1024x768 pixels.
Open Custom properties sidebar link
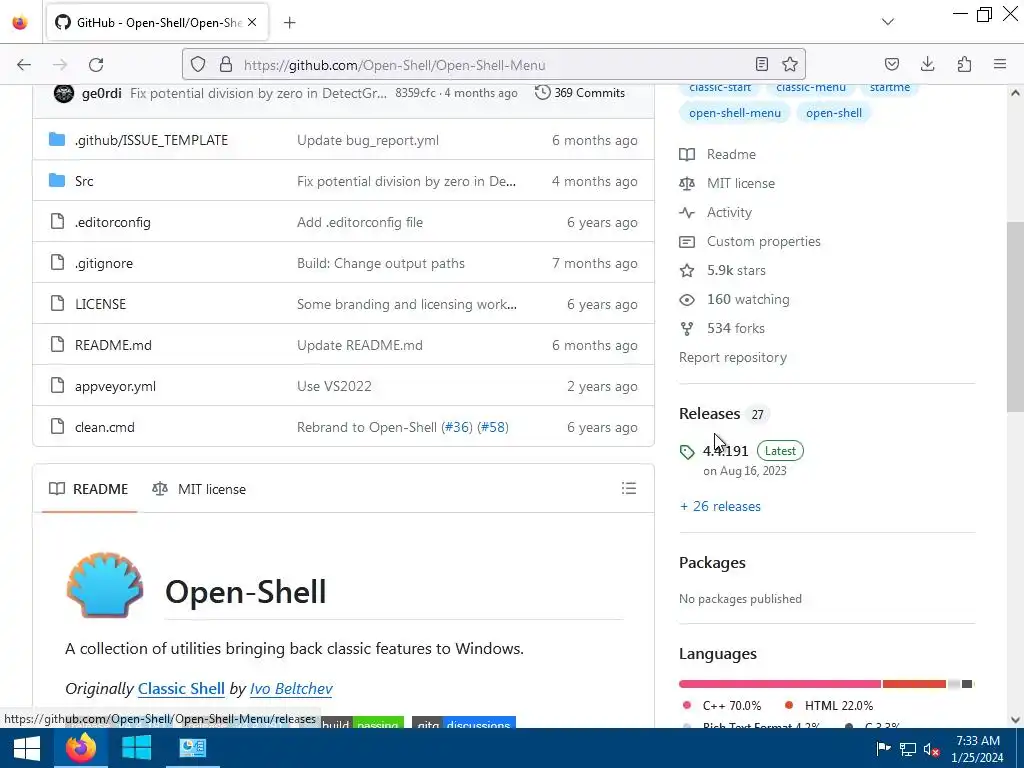pyautogui.click(x=750, y=242)
